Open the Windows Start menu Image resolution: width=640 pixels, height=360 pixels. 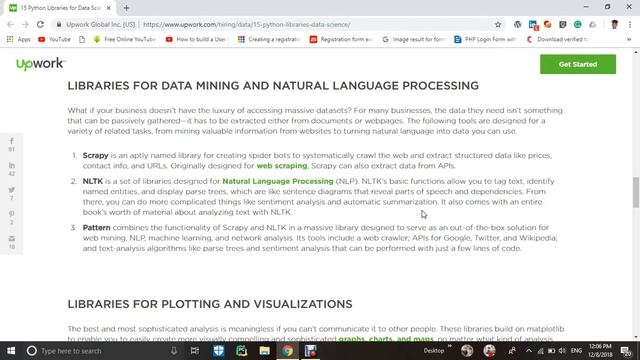[11, 351]
